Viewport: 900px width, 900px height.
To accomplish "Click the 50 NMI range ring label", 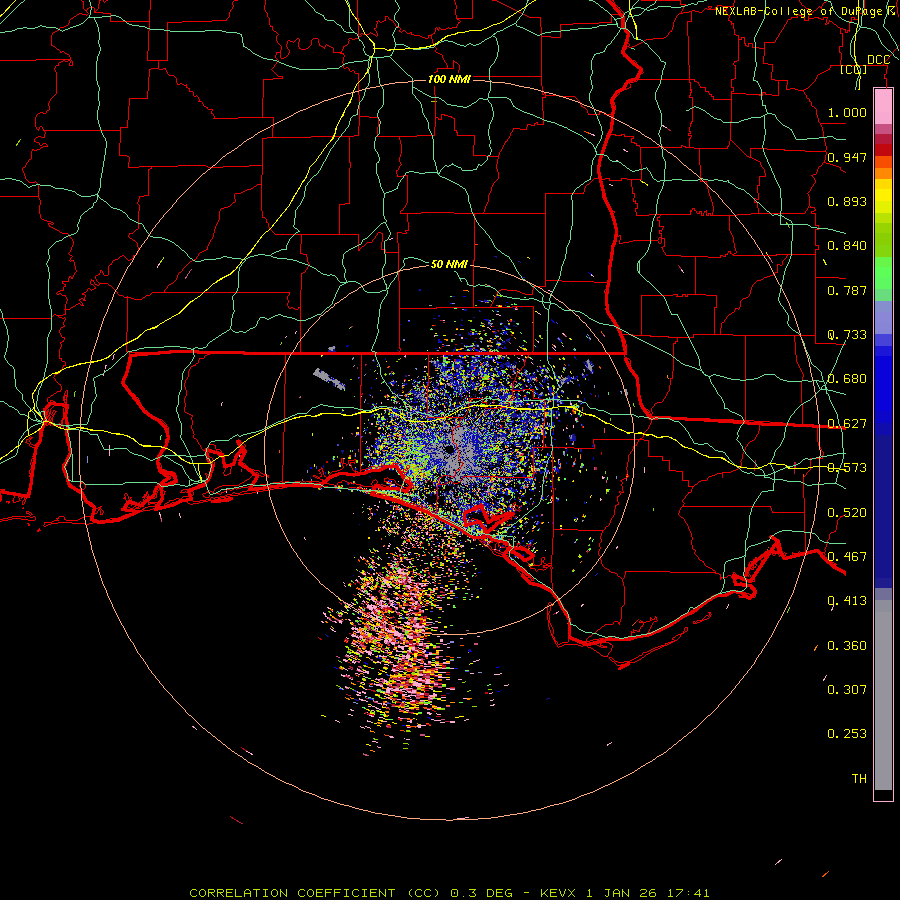I will pos(449,264).
